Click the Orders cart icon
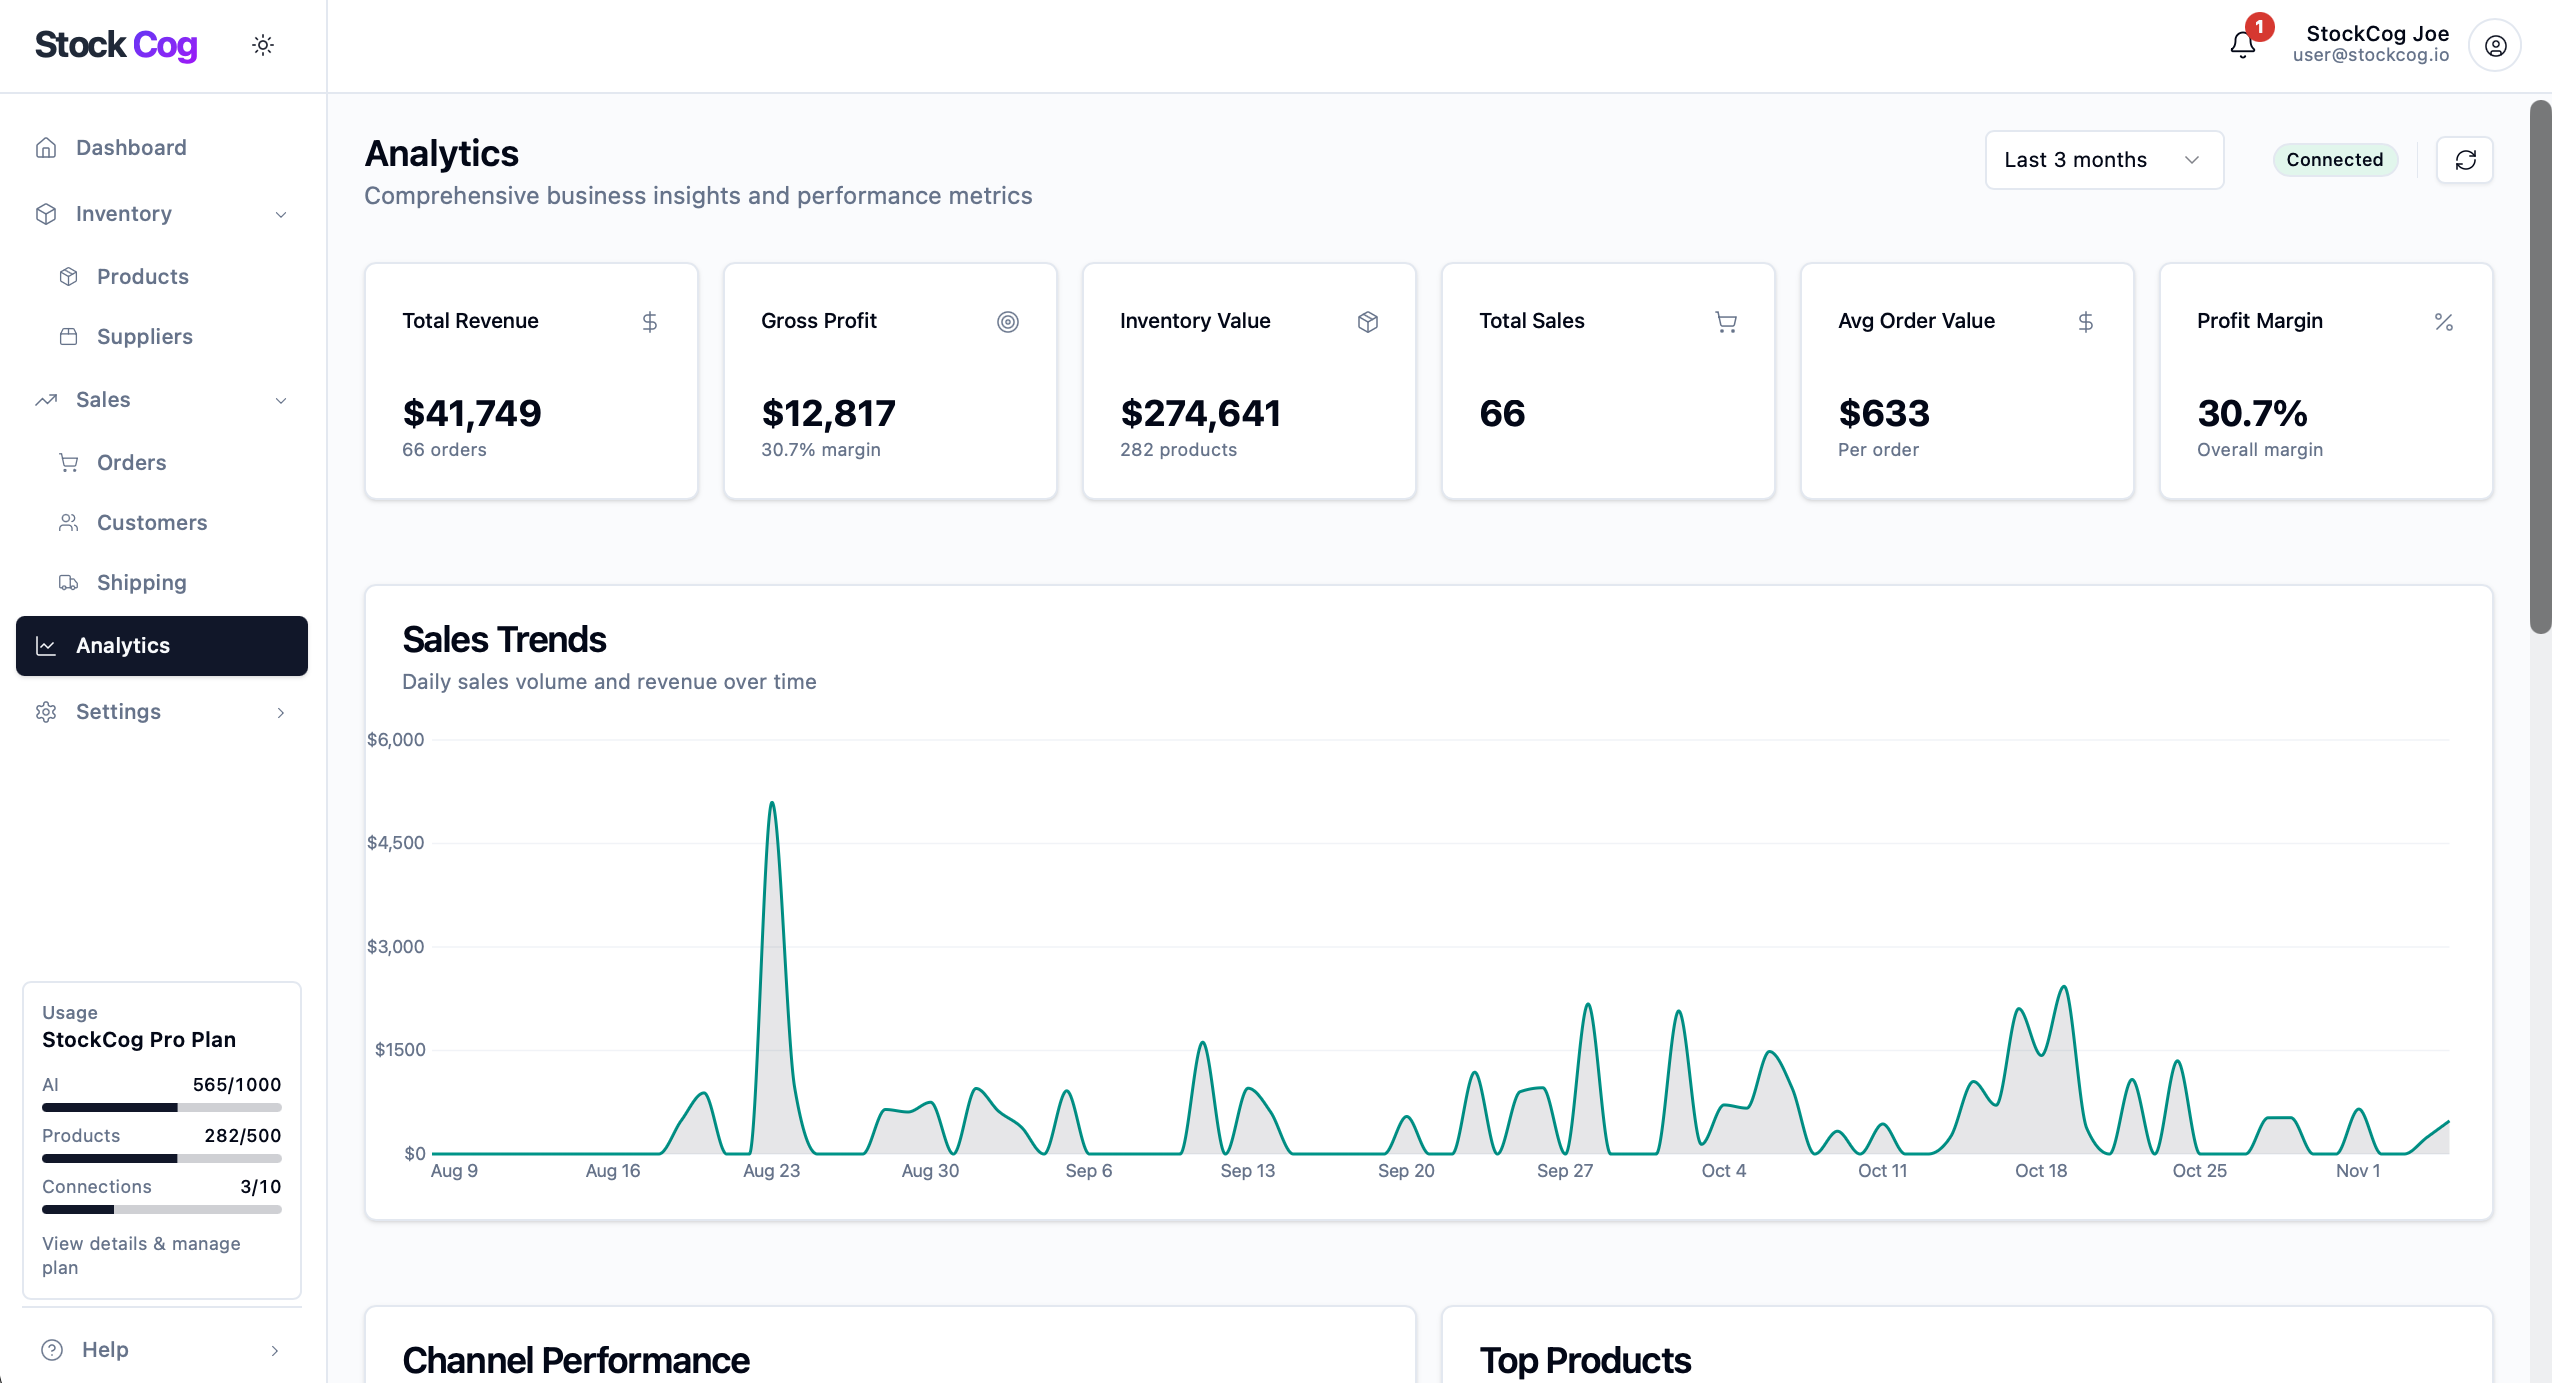2552x1383 pixels. click(x=68, y=462)
